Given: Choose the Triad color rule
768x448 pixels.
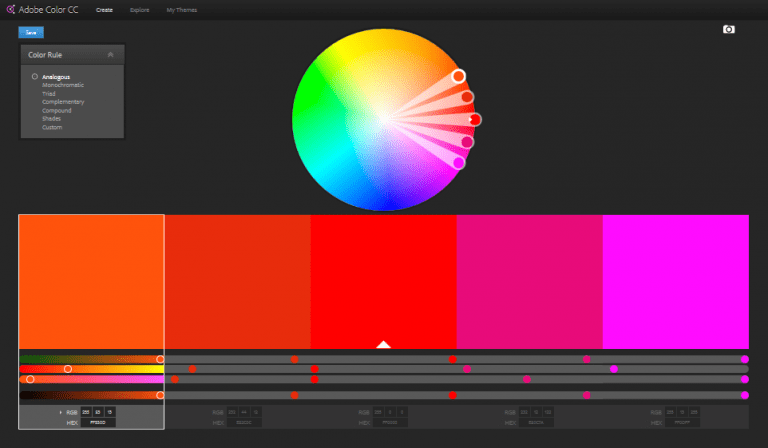Looking at the screenshot, I should coord(48,94).
